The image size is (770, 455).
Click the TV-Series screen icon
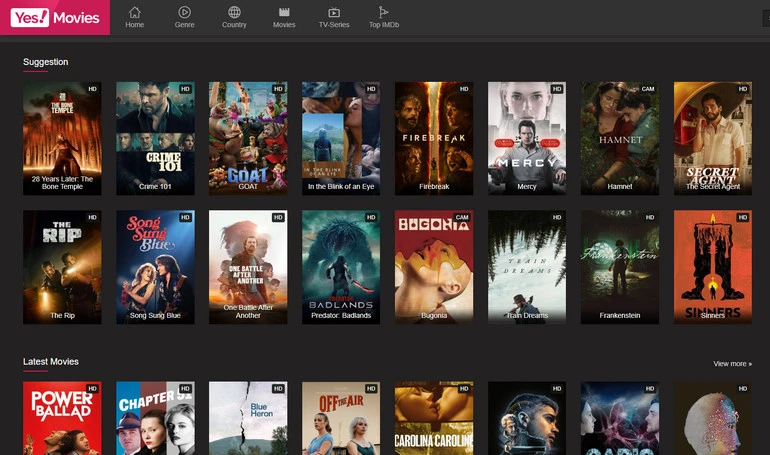(334, 12)
